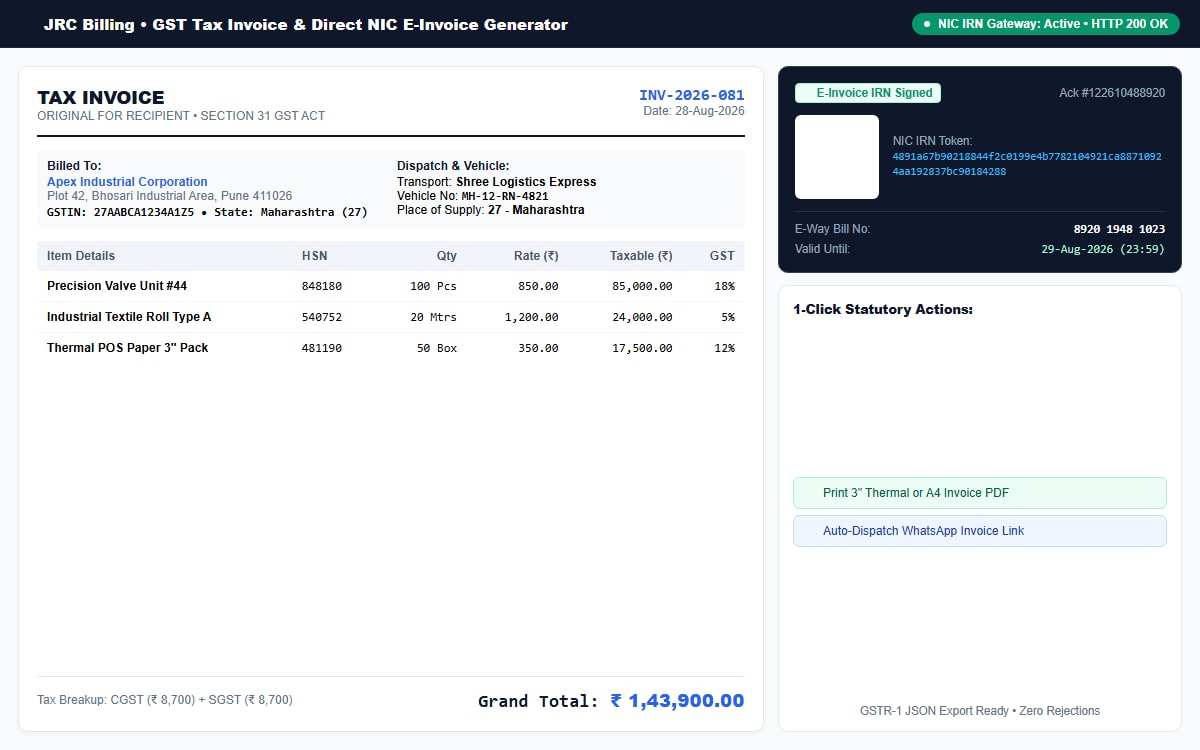This screenshot has width=1200, height=750.
Task: Click GSTR-1 JSON Export Ready footer text
Action: pos(980,711)
